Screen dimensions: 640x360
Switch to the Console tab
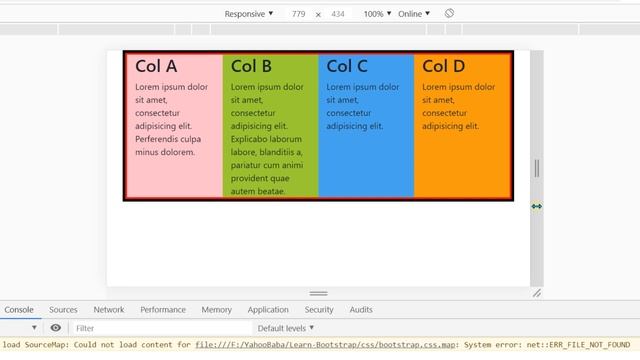pyautogui.click(x=19, y=310)
